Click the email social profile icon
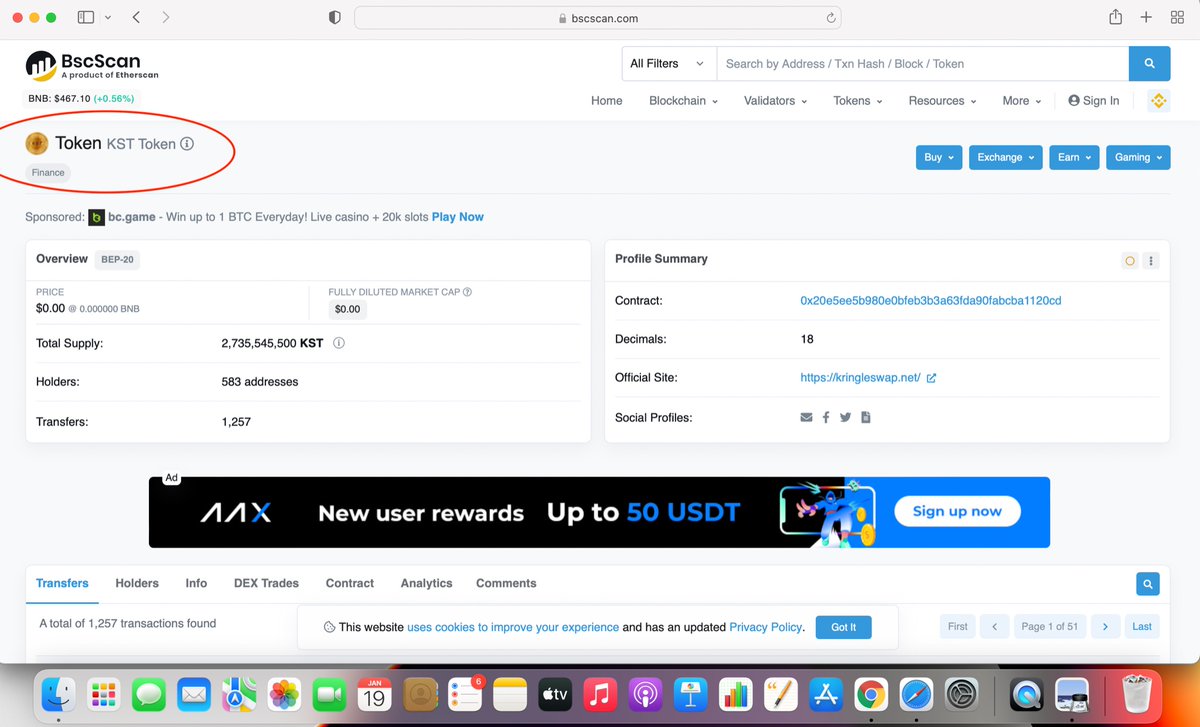 [x=806, y=417]
